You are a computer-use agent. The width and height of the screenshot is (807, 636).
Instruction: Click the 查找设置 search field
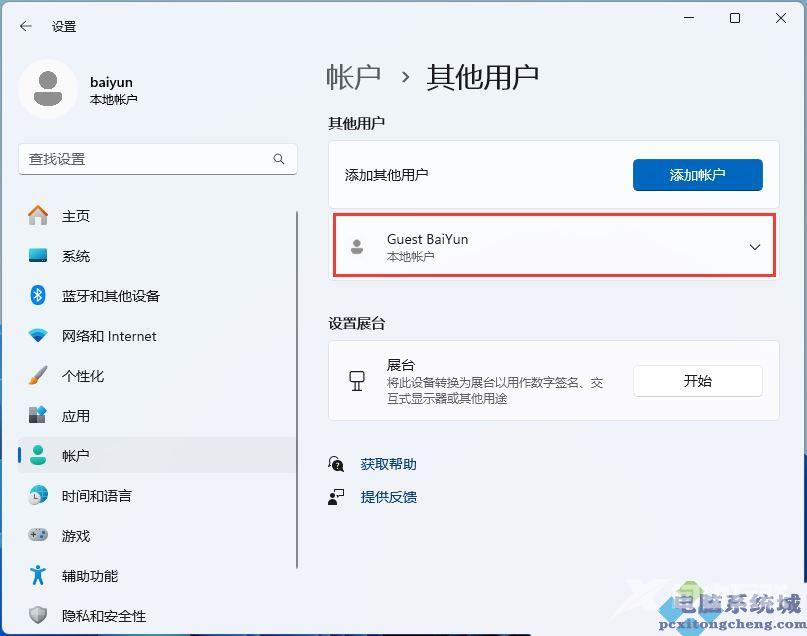pyautogui.click(x=158, y=159)
